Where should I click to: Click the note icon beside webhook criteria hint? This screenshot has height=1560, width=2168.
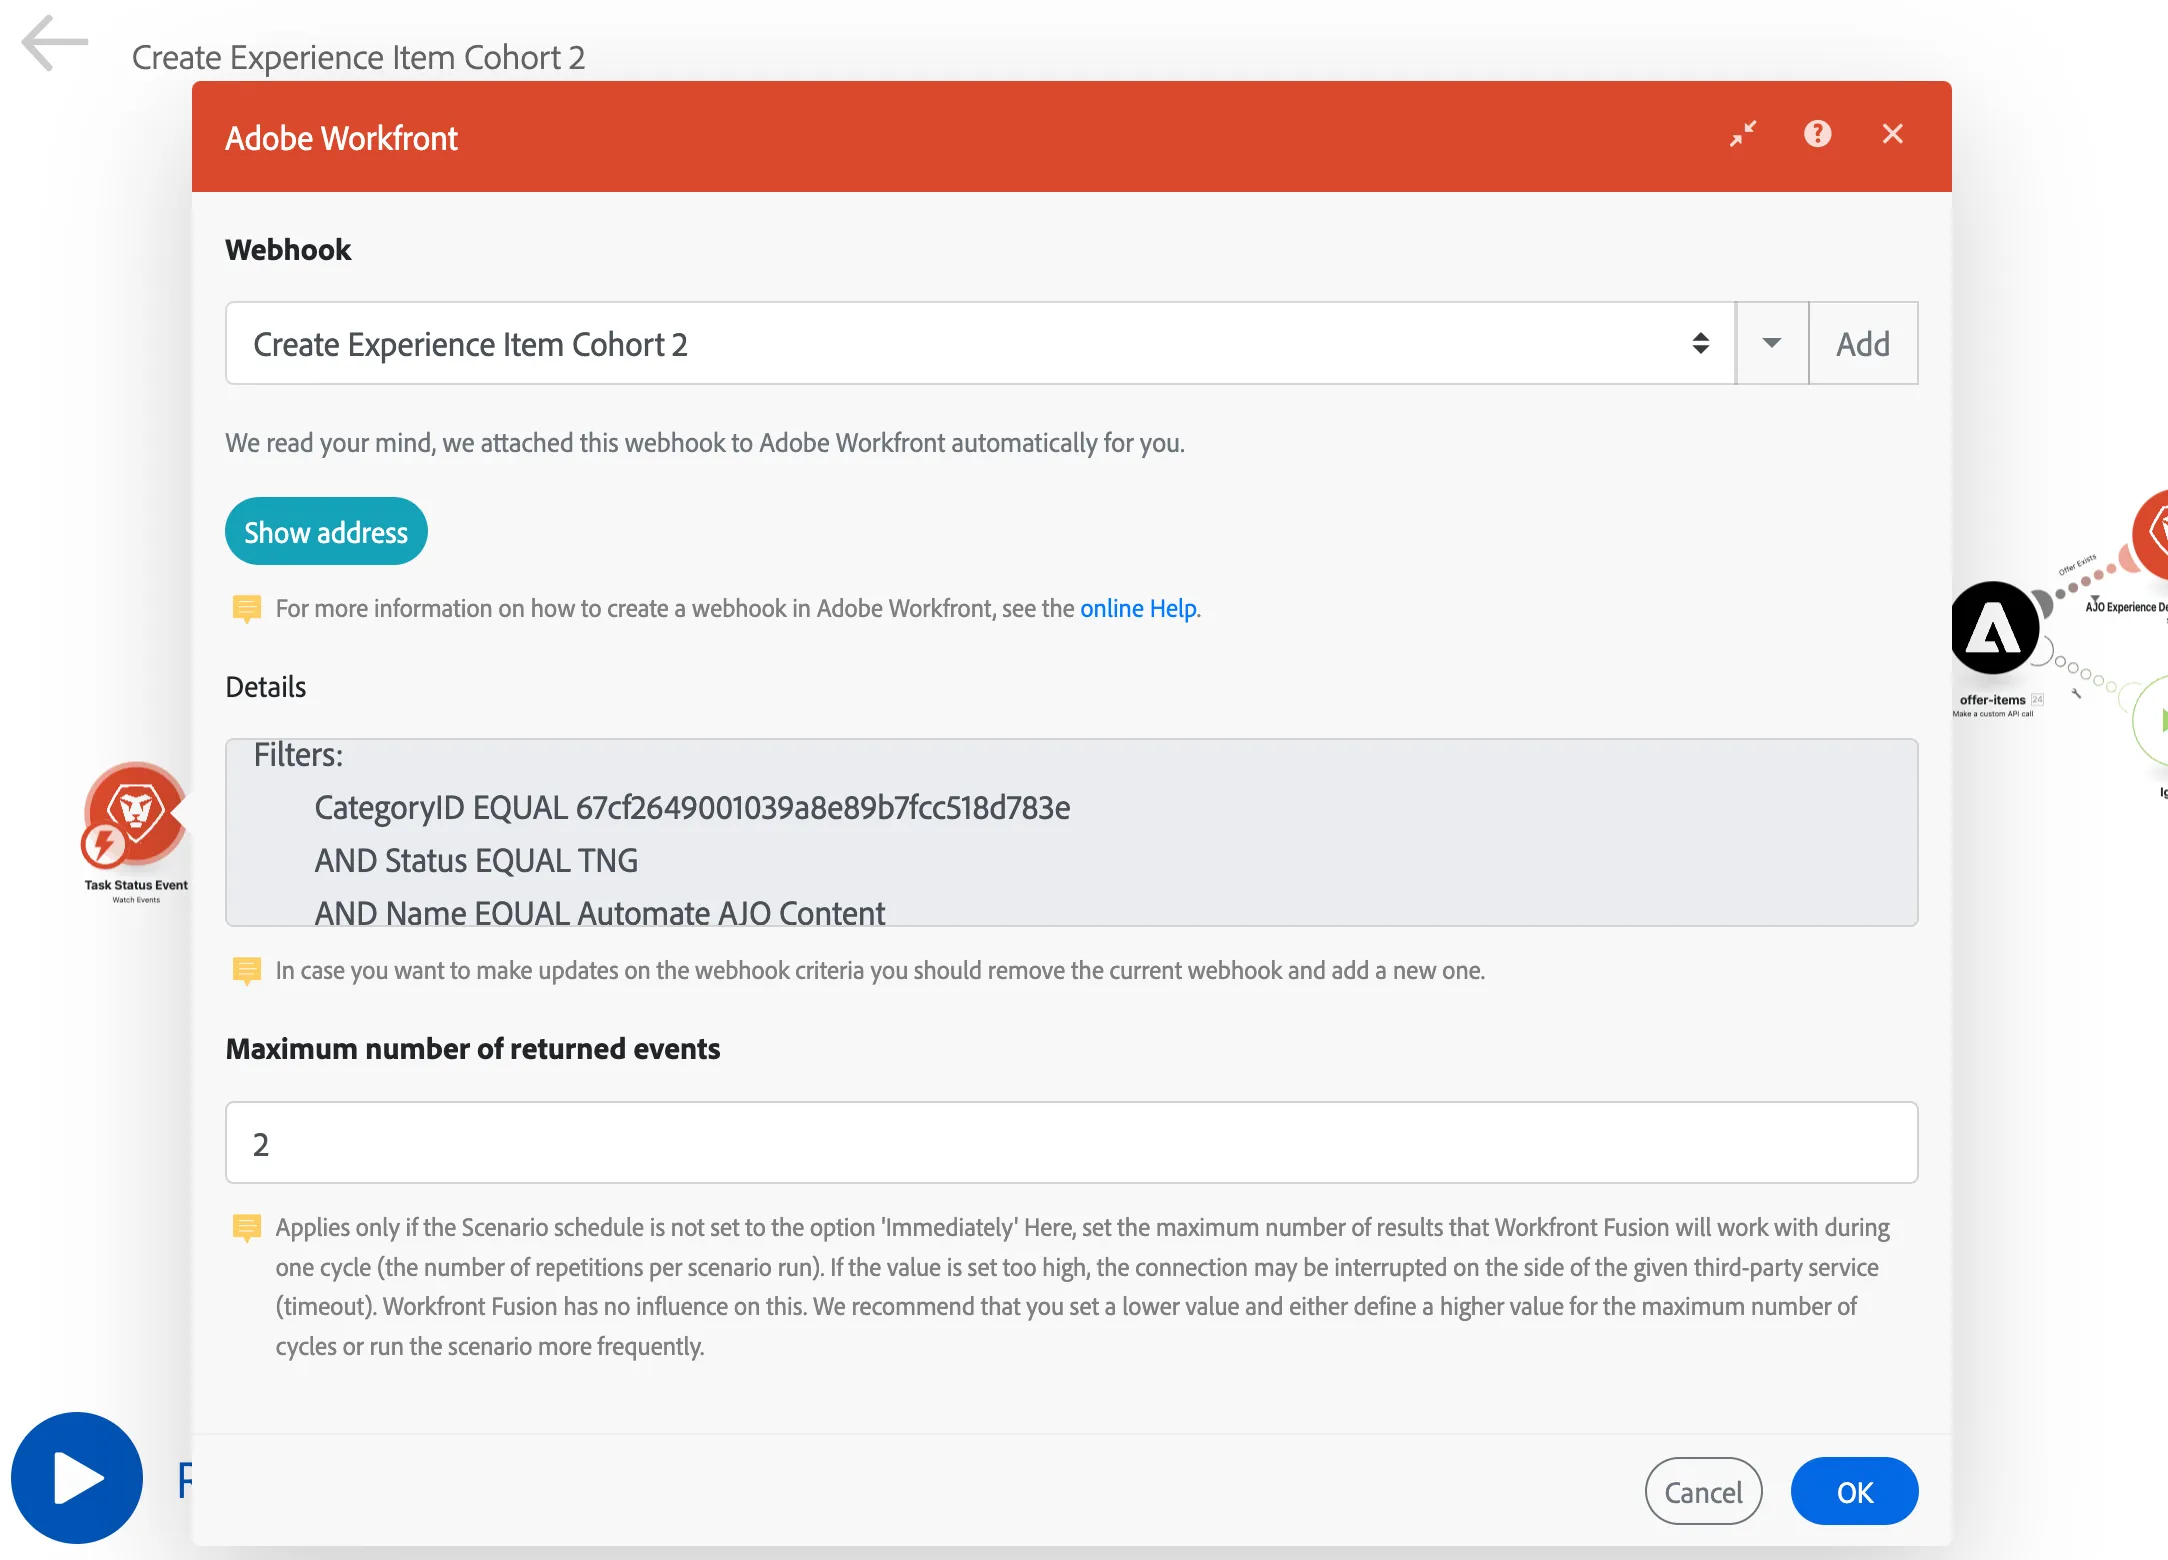[x=246, y=970]
